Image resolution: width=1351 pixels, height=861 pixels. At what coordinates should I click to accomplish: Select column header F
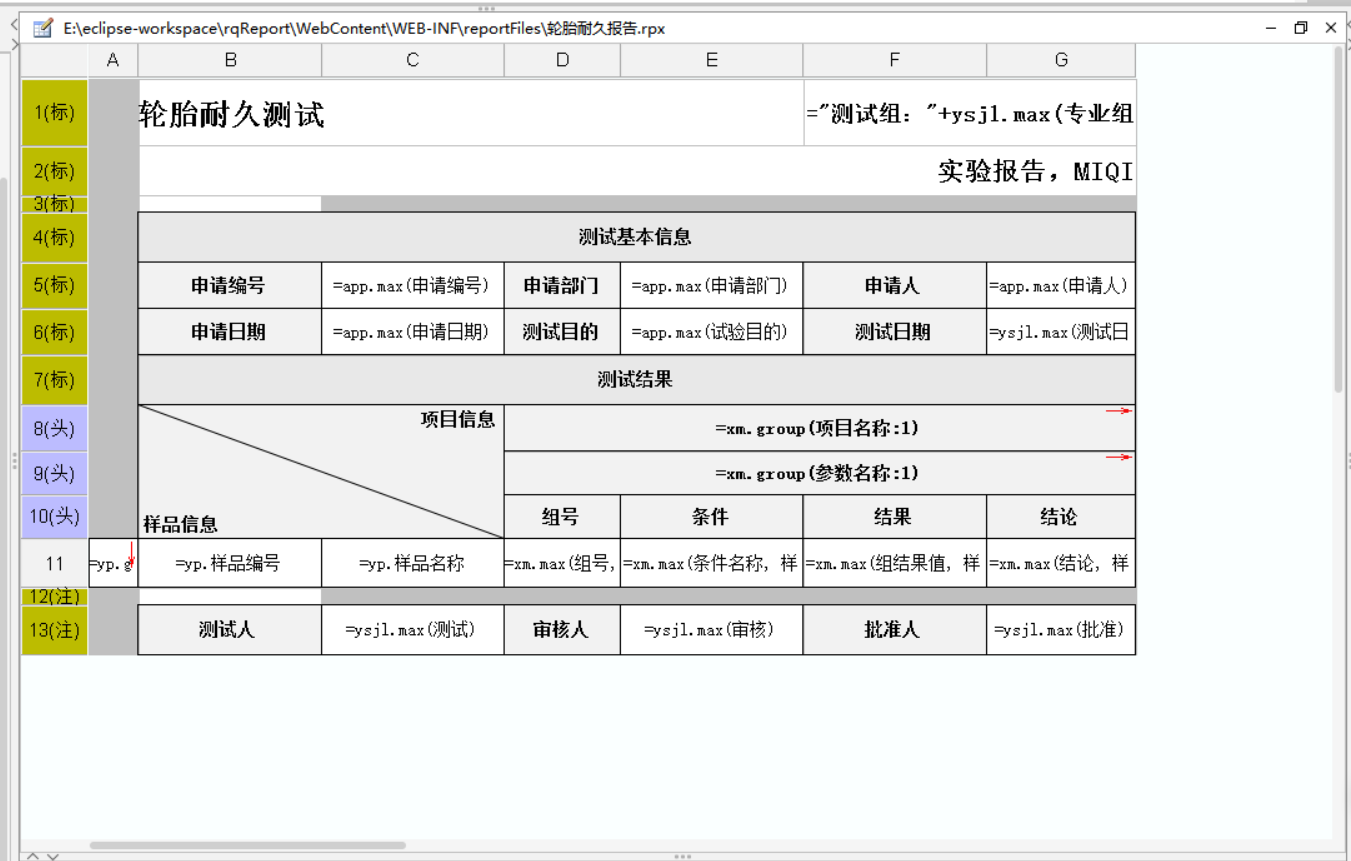tap(895, 61)
